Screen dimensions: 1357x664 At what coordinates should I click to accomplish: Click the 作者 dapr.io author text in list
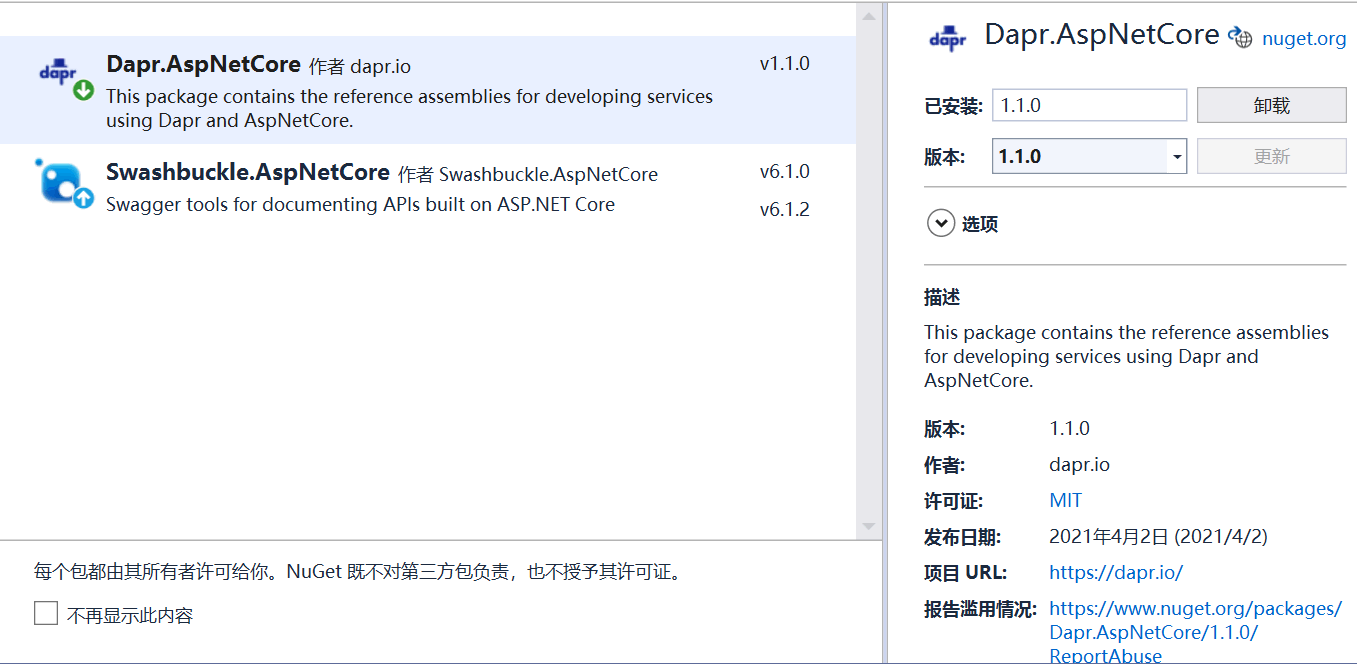pyautogui.click(x=359, y=66)
